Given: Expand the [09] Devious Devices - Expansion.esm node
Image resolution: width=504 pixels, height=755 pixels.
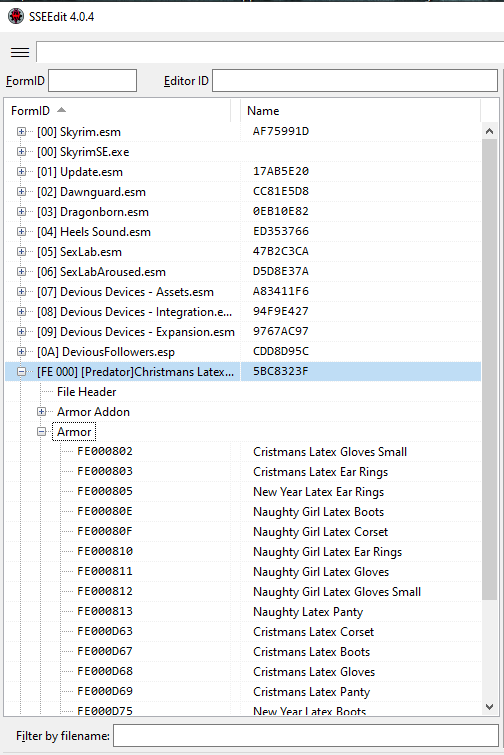Looking at the screenshot, I should point(21,331).
